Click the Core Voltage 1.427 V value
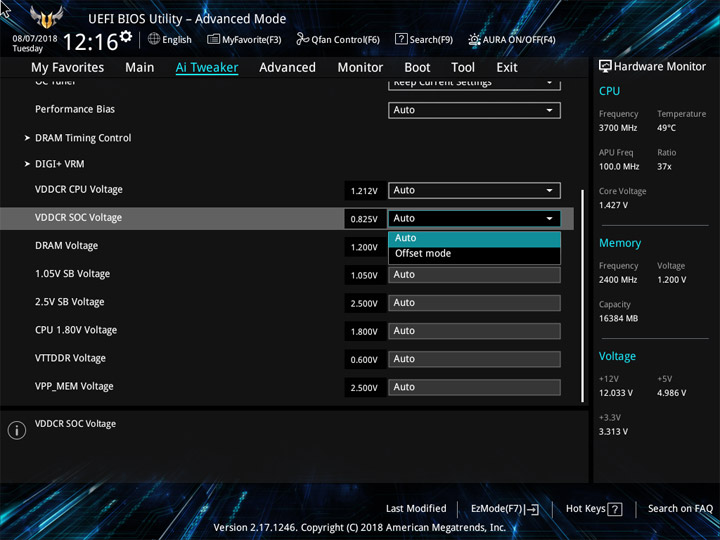 613,205
